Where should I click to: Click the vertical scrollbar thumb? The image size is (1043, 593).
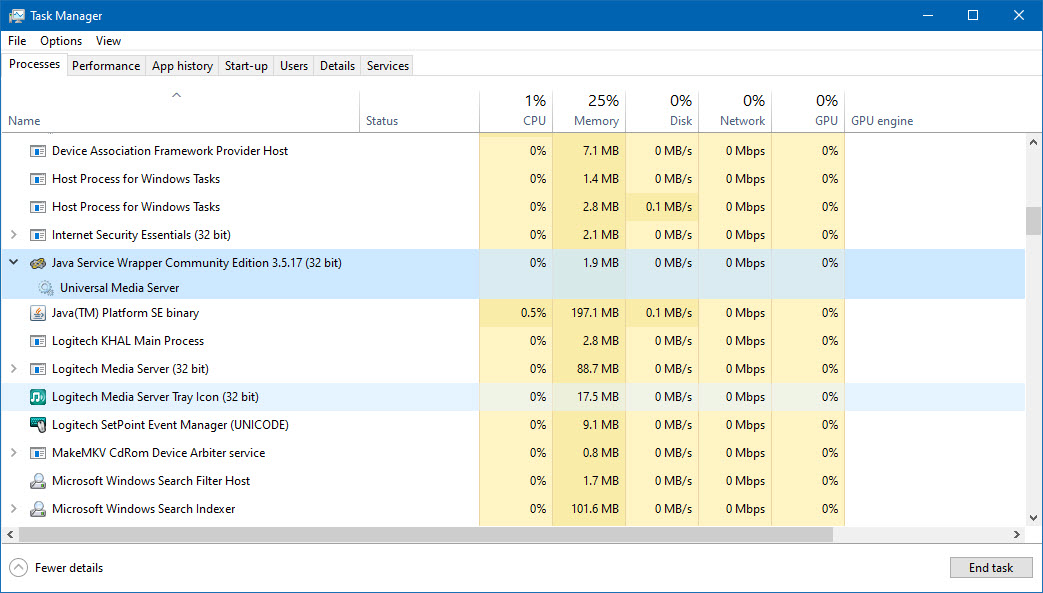coord(1033,221)
